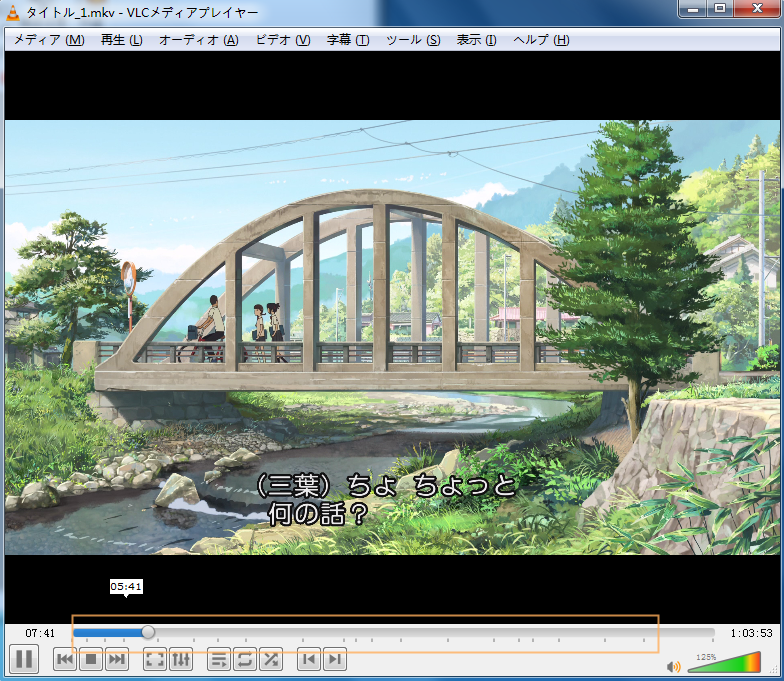This screenshot has width=784, height=681.
Task: Mute audio via speaker icon
Action: point(674,666)
